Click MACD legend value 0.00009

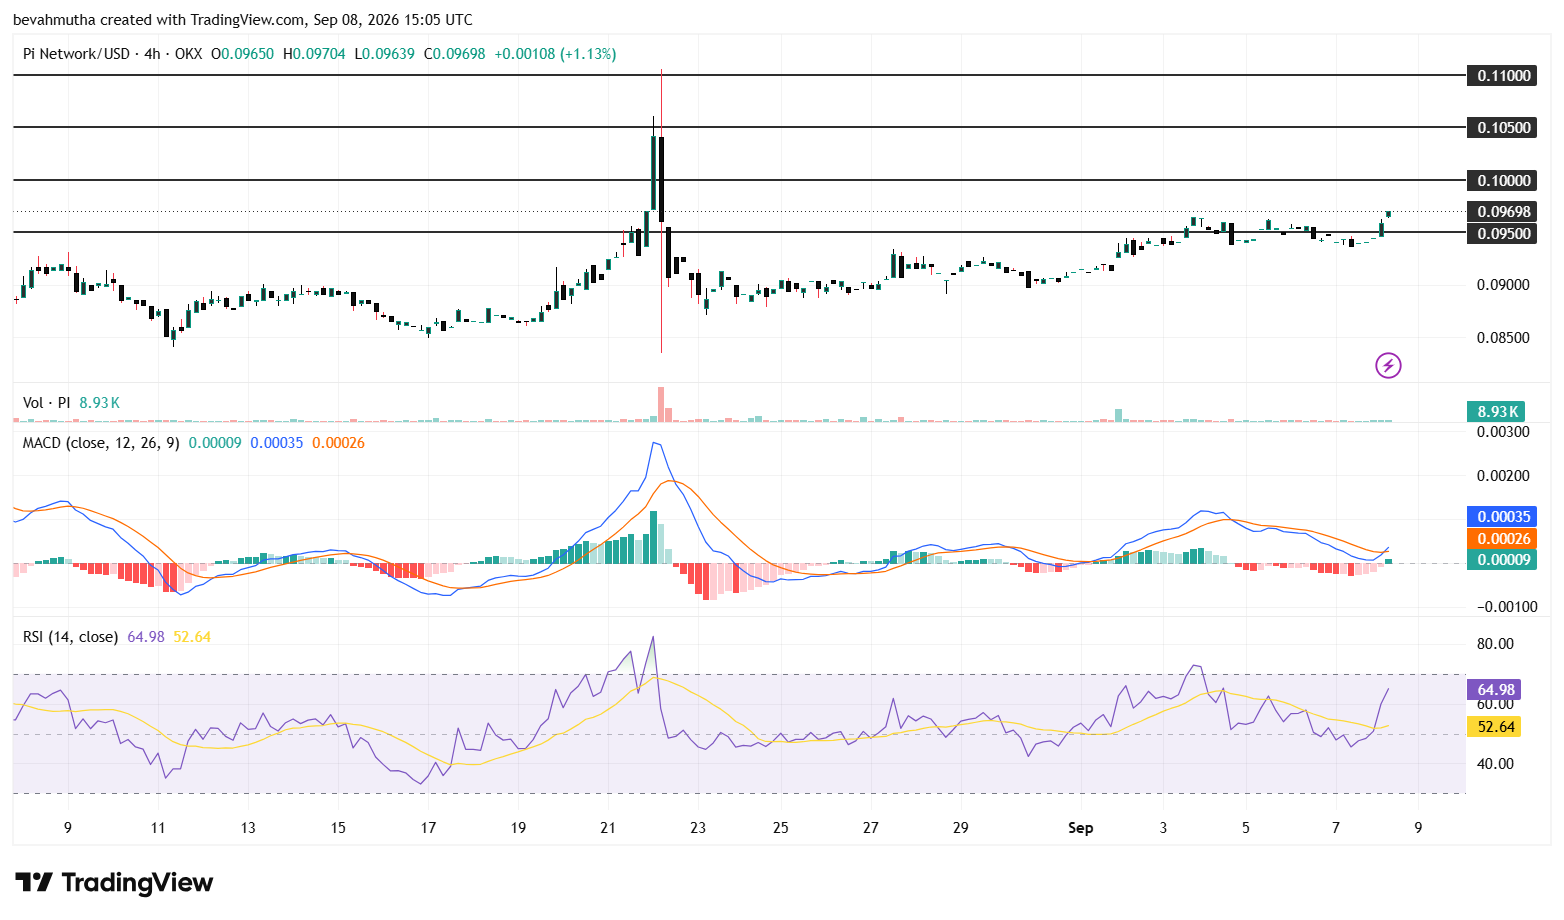(215, 442)
